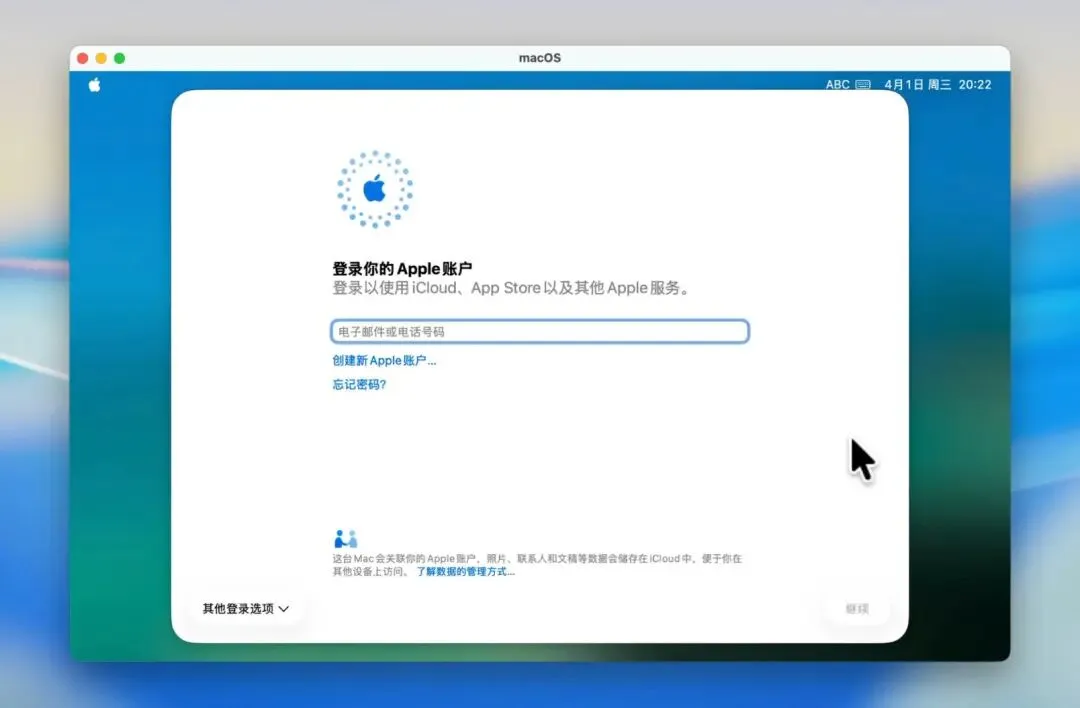Viewport: 1080px width, 708px height.
Task: Expand the 其他登录选项 dropdown
Action: tap(245, 608)
